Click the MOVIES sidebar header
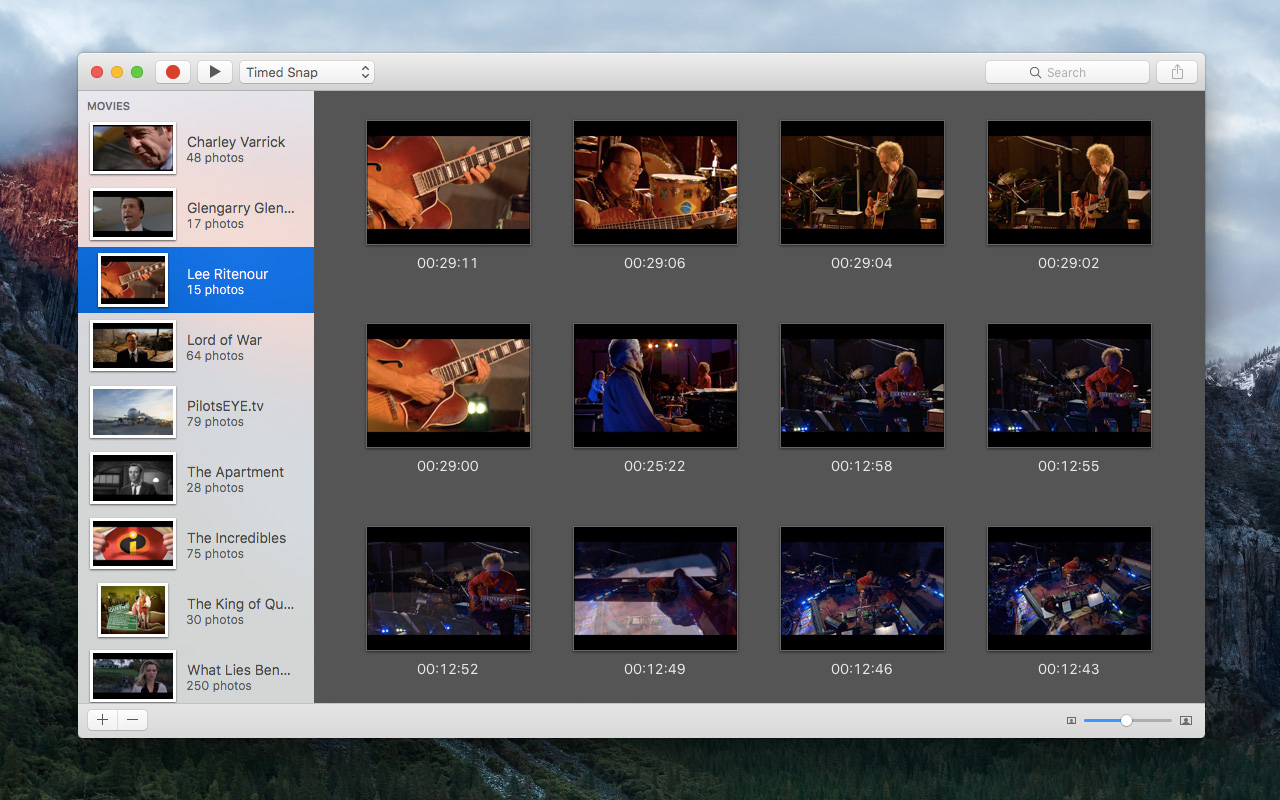The height and width of the screenshot is (800, 1280). pyautogui.click(x=108, y=106)
